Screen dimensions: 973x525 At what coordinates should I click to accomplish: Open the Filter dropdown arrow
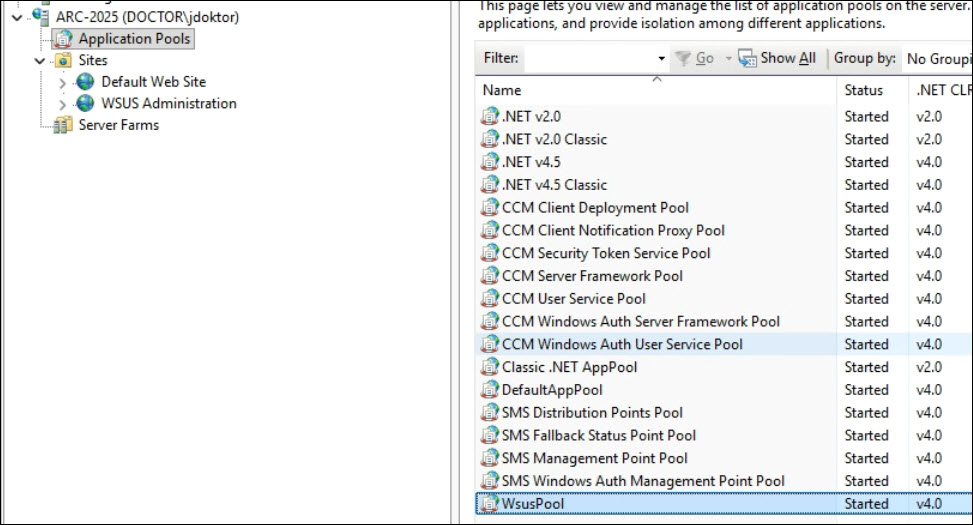[661, 59]
